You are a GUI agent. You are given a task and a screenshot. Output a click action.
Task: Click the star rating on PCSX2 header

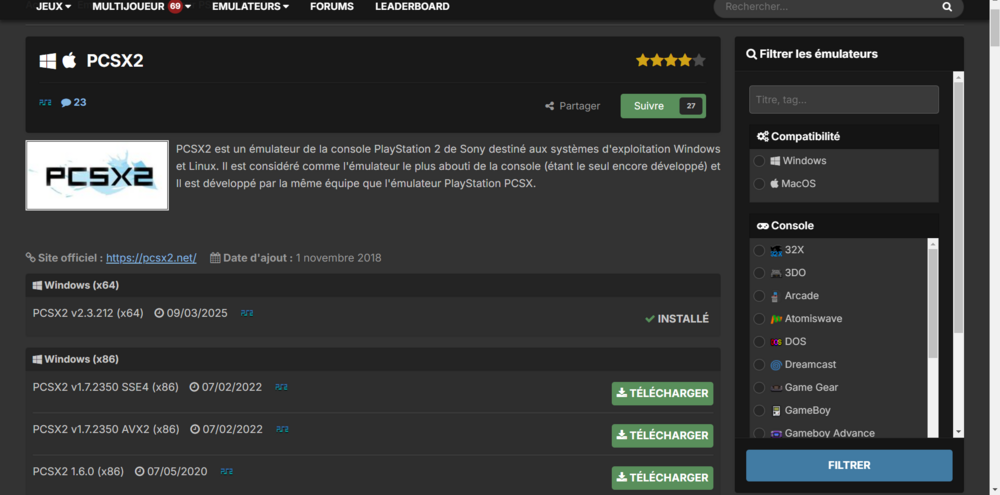pyautogui.click(x=670, y=61)
